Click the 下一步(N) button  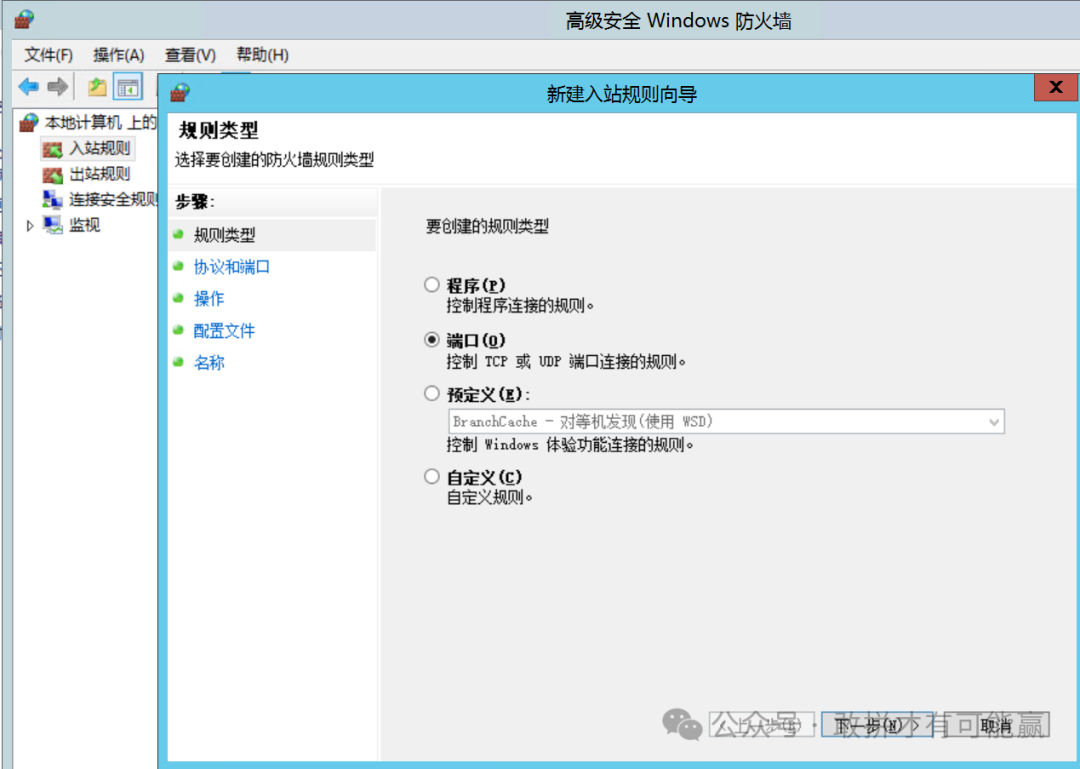[877, 725]
